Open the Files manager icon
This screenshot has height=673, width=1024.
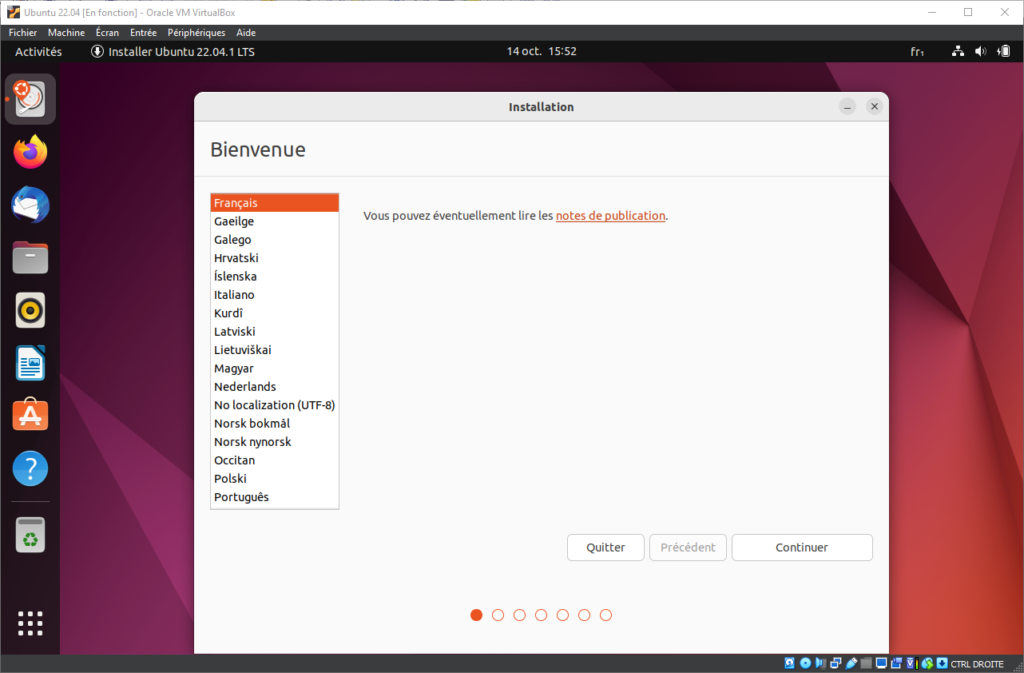30,258
